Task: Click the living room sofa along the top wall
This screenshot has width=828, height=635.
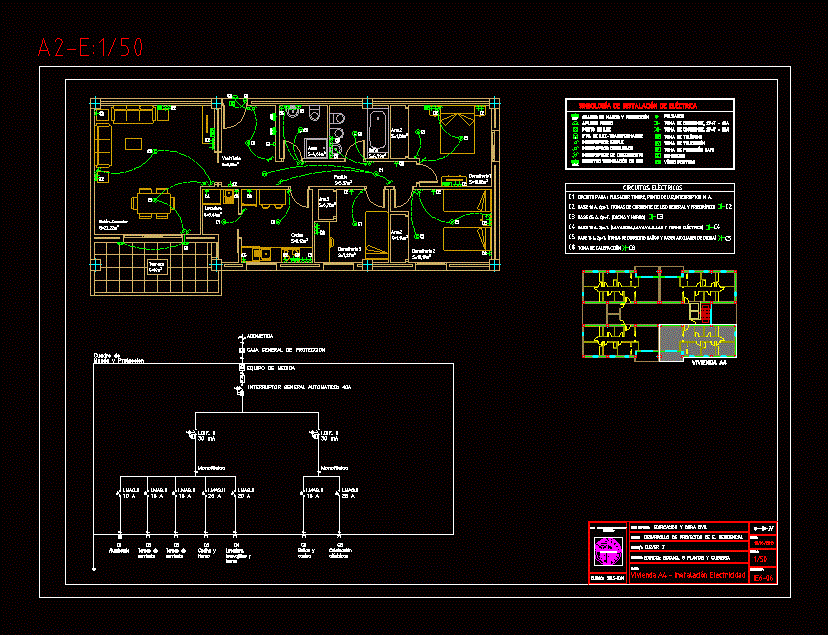Action: pyautogui.click(x=133, y=115)
